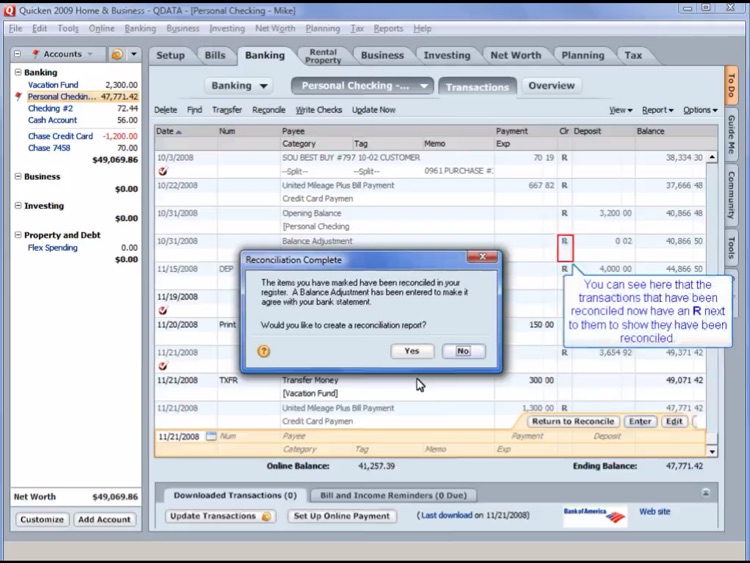Select Chase Credit Card account in sidebar

[x=60, y=136]
